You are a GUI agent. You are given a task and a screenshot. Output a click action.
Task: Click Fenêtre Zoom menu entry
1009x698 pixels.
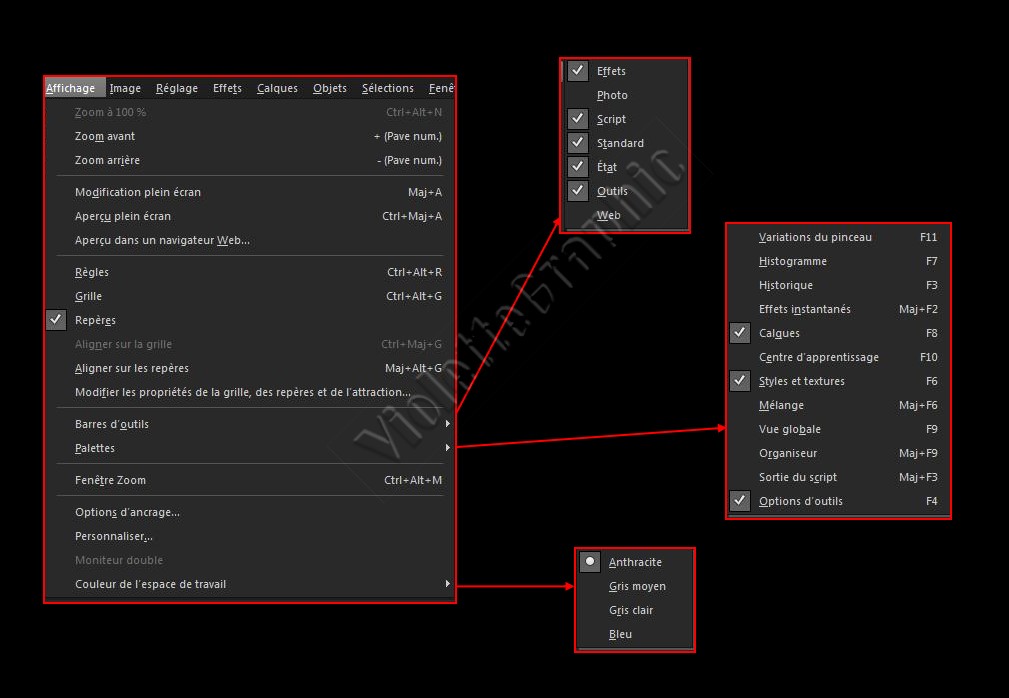coord(110,480)
